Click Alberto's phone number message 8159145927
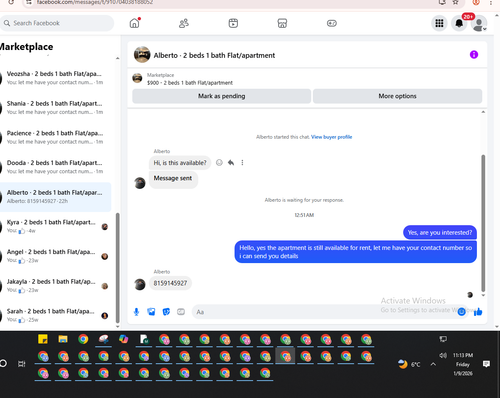 pos(170,283)
